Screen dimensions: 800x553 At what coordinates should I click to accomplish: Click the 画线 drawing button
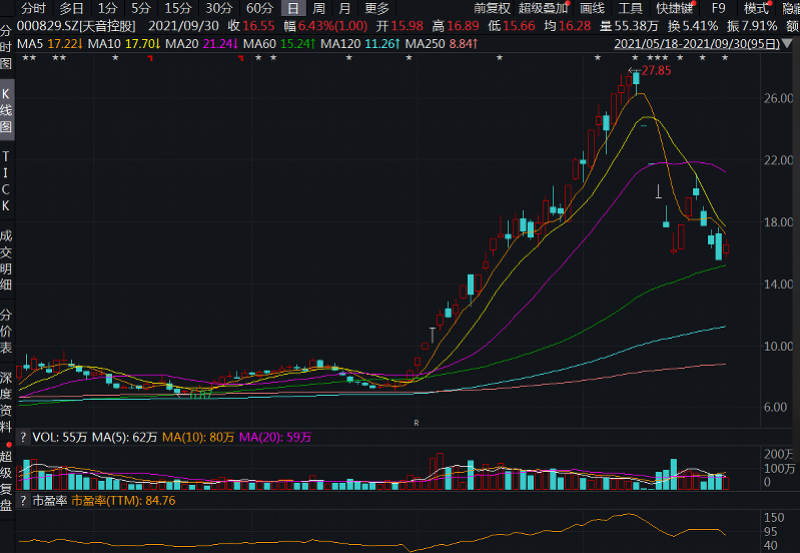[592, 8]
